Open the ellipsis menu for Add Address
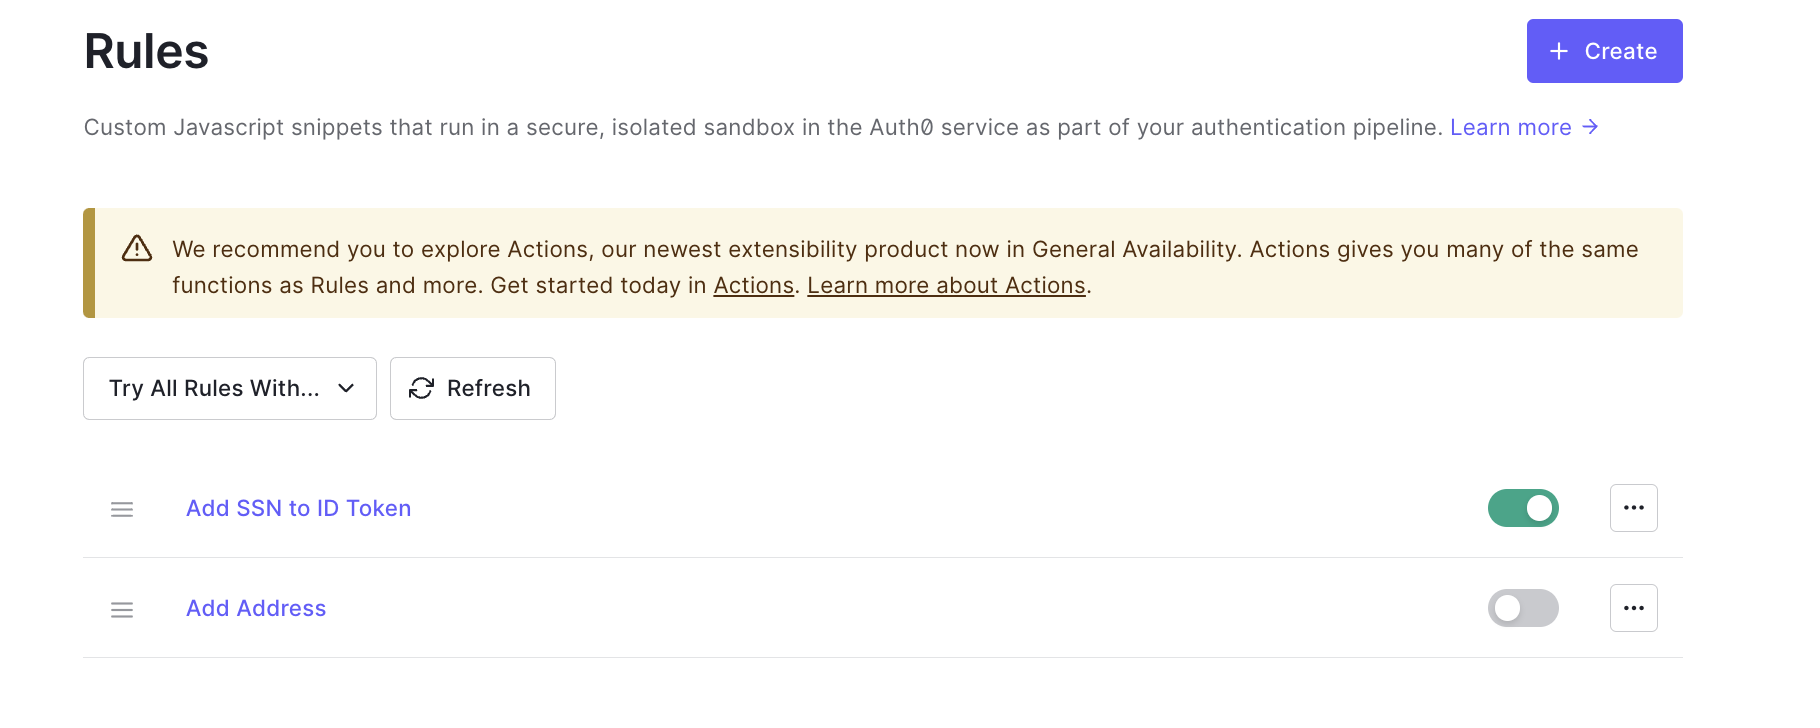1820x728 pixels. (x=1634, y=608)
